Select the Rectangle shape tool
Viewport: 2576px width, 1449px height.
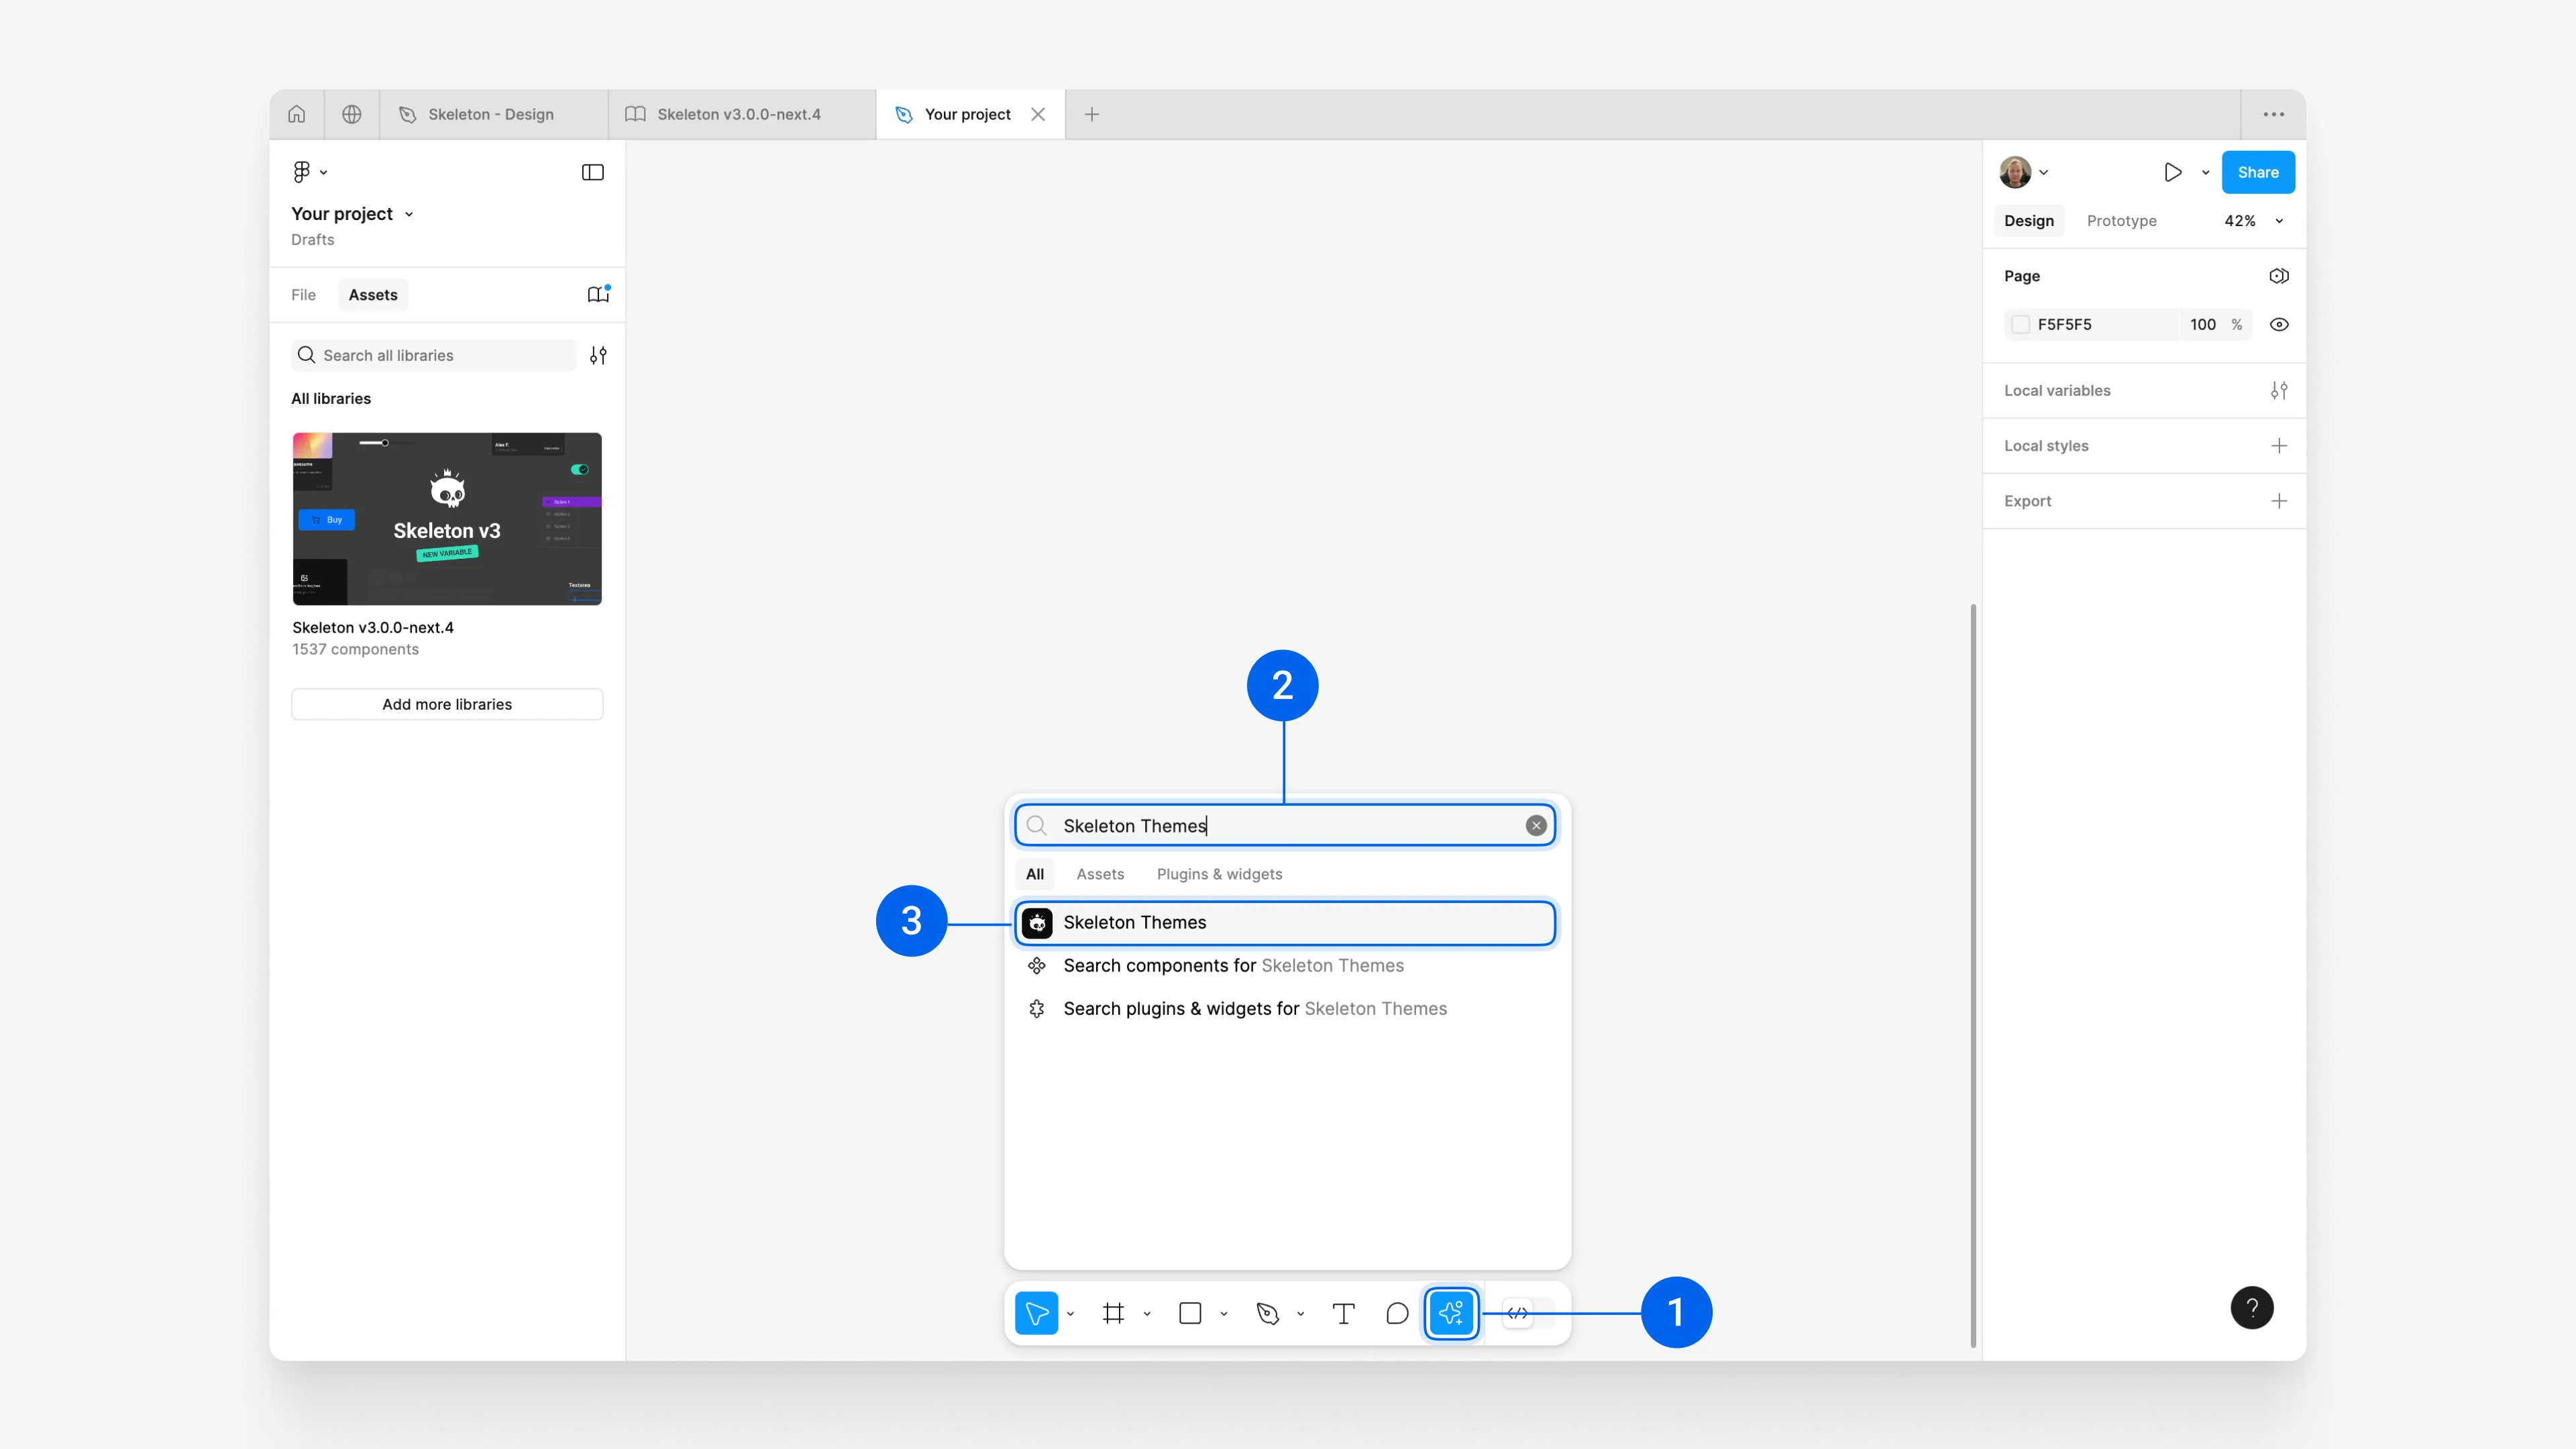1190,1313
